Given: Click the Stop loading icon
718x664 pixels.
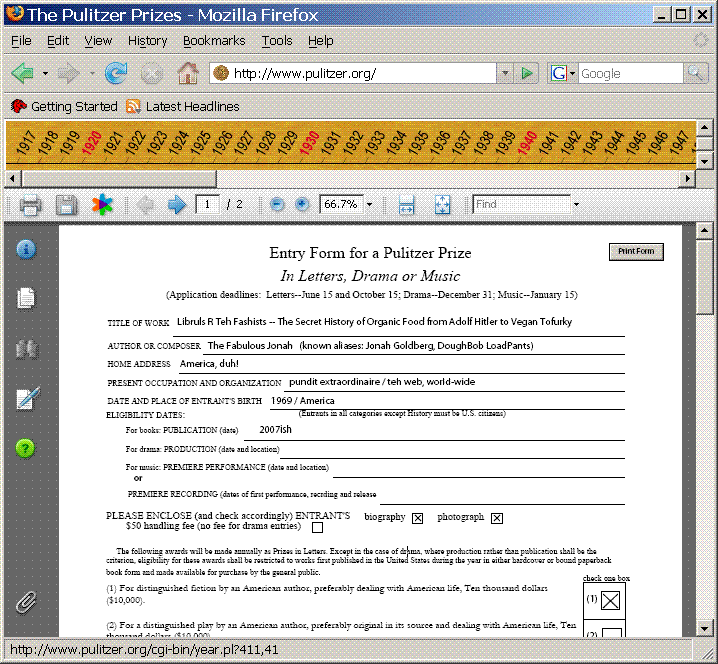Looking at the screenshot, I should point(152,73).
